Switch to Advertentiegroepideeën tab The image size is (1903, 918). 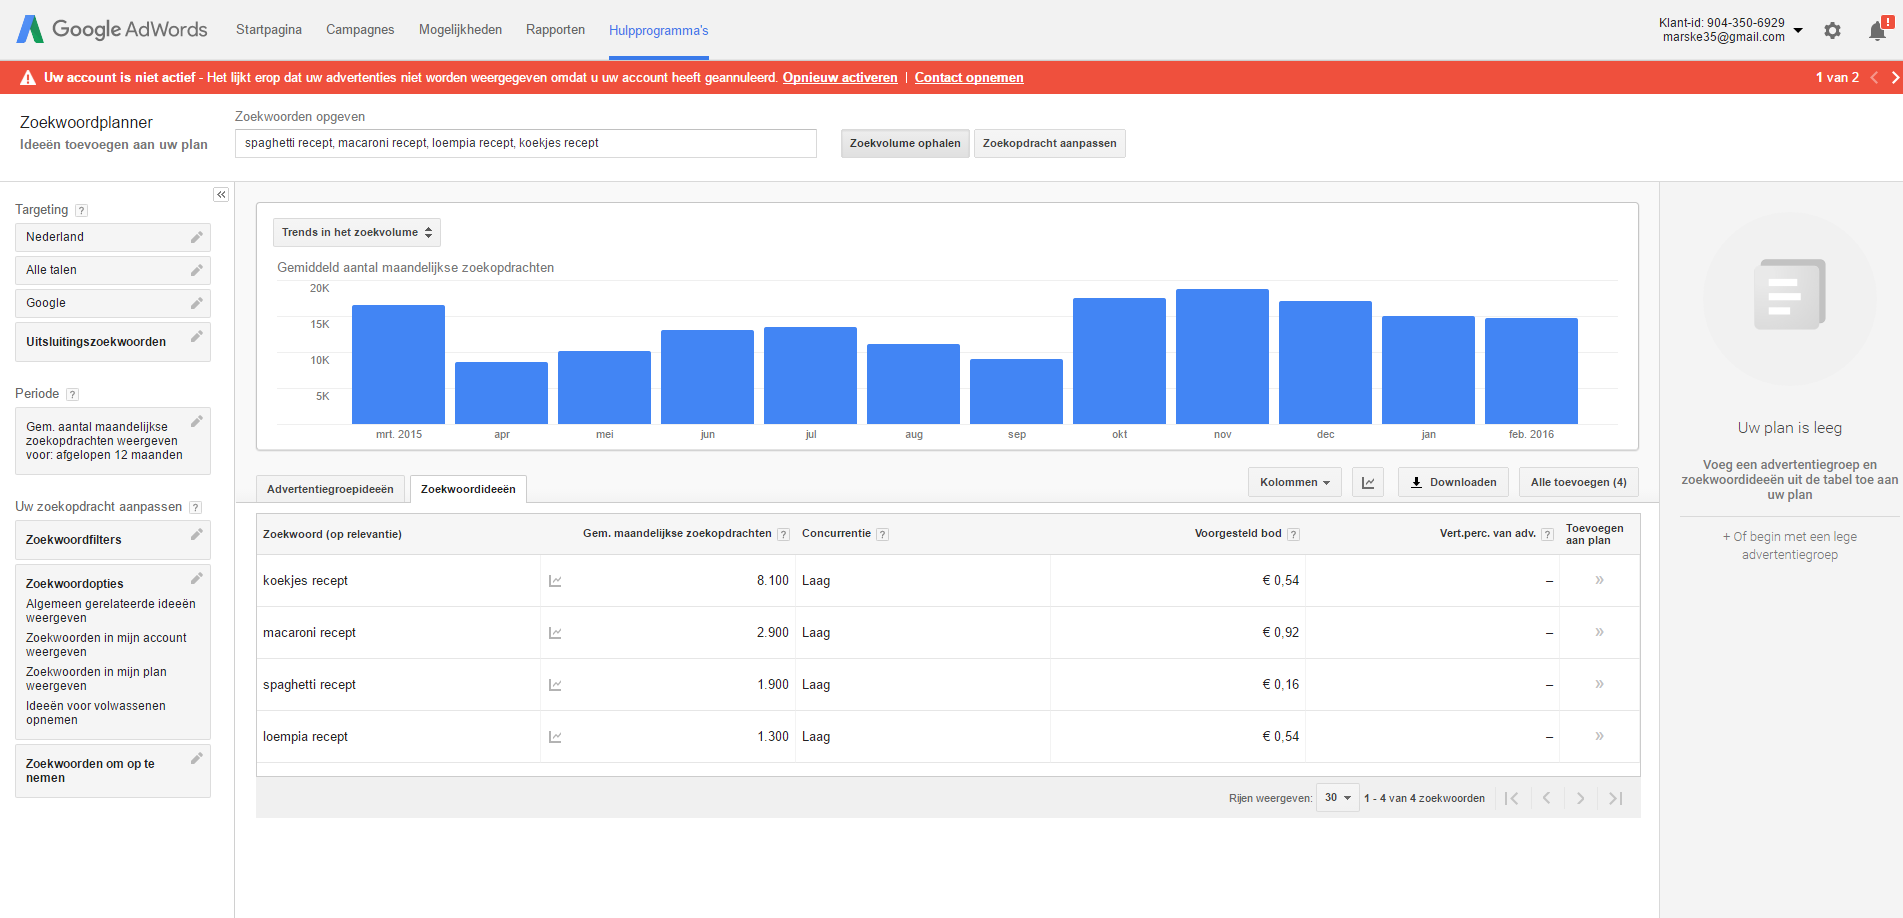(330, 489)
